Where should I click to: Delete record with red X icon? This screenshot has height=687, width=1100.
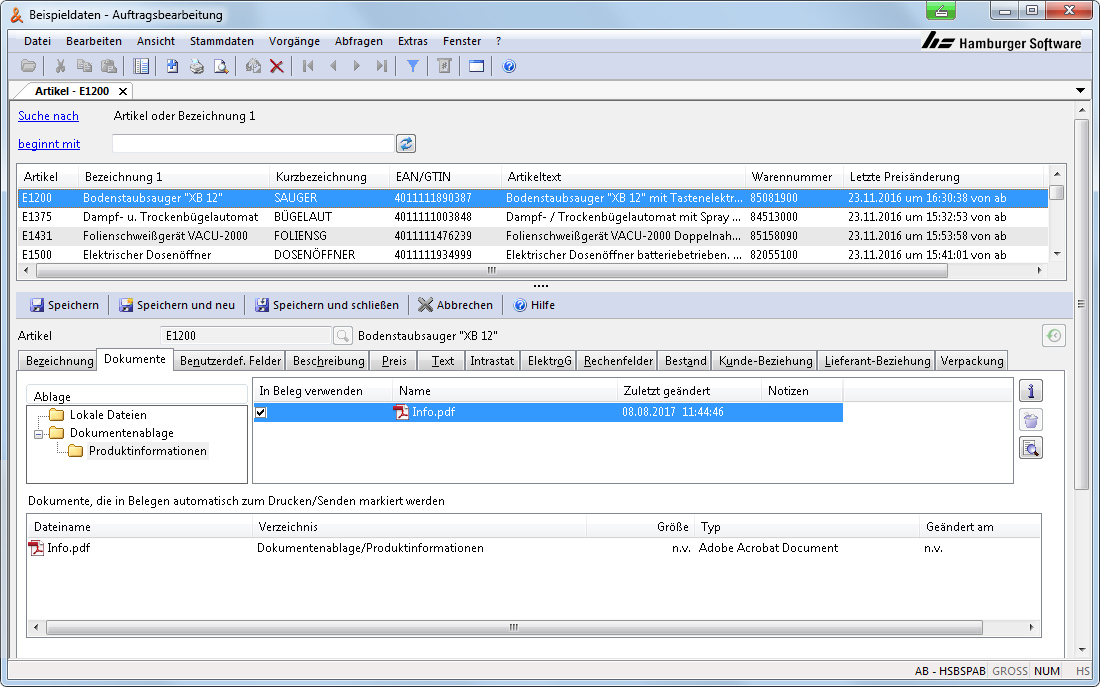(x=277, y=67)
